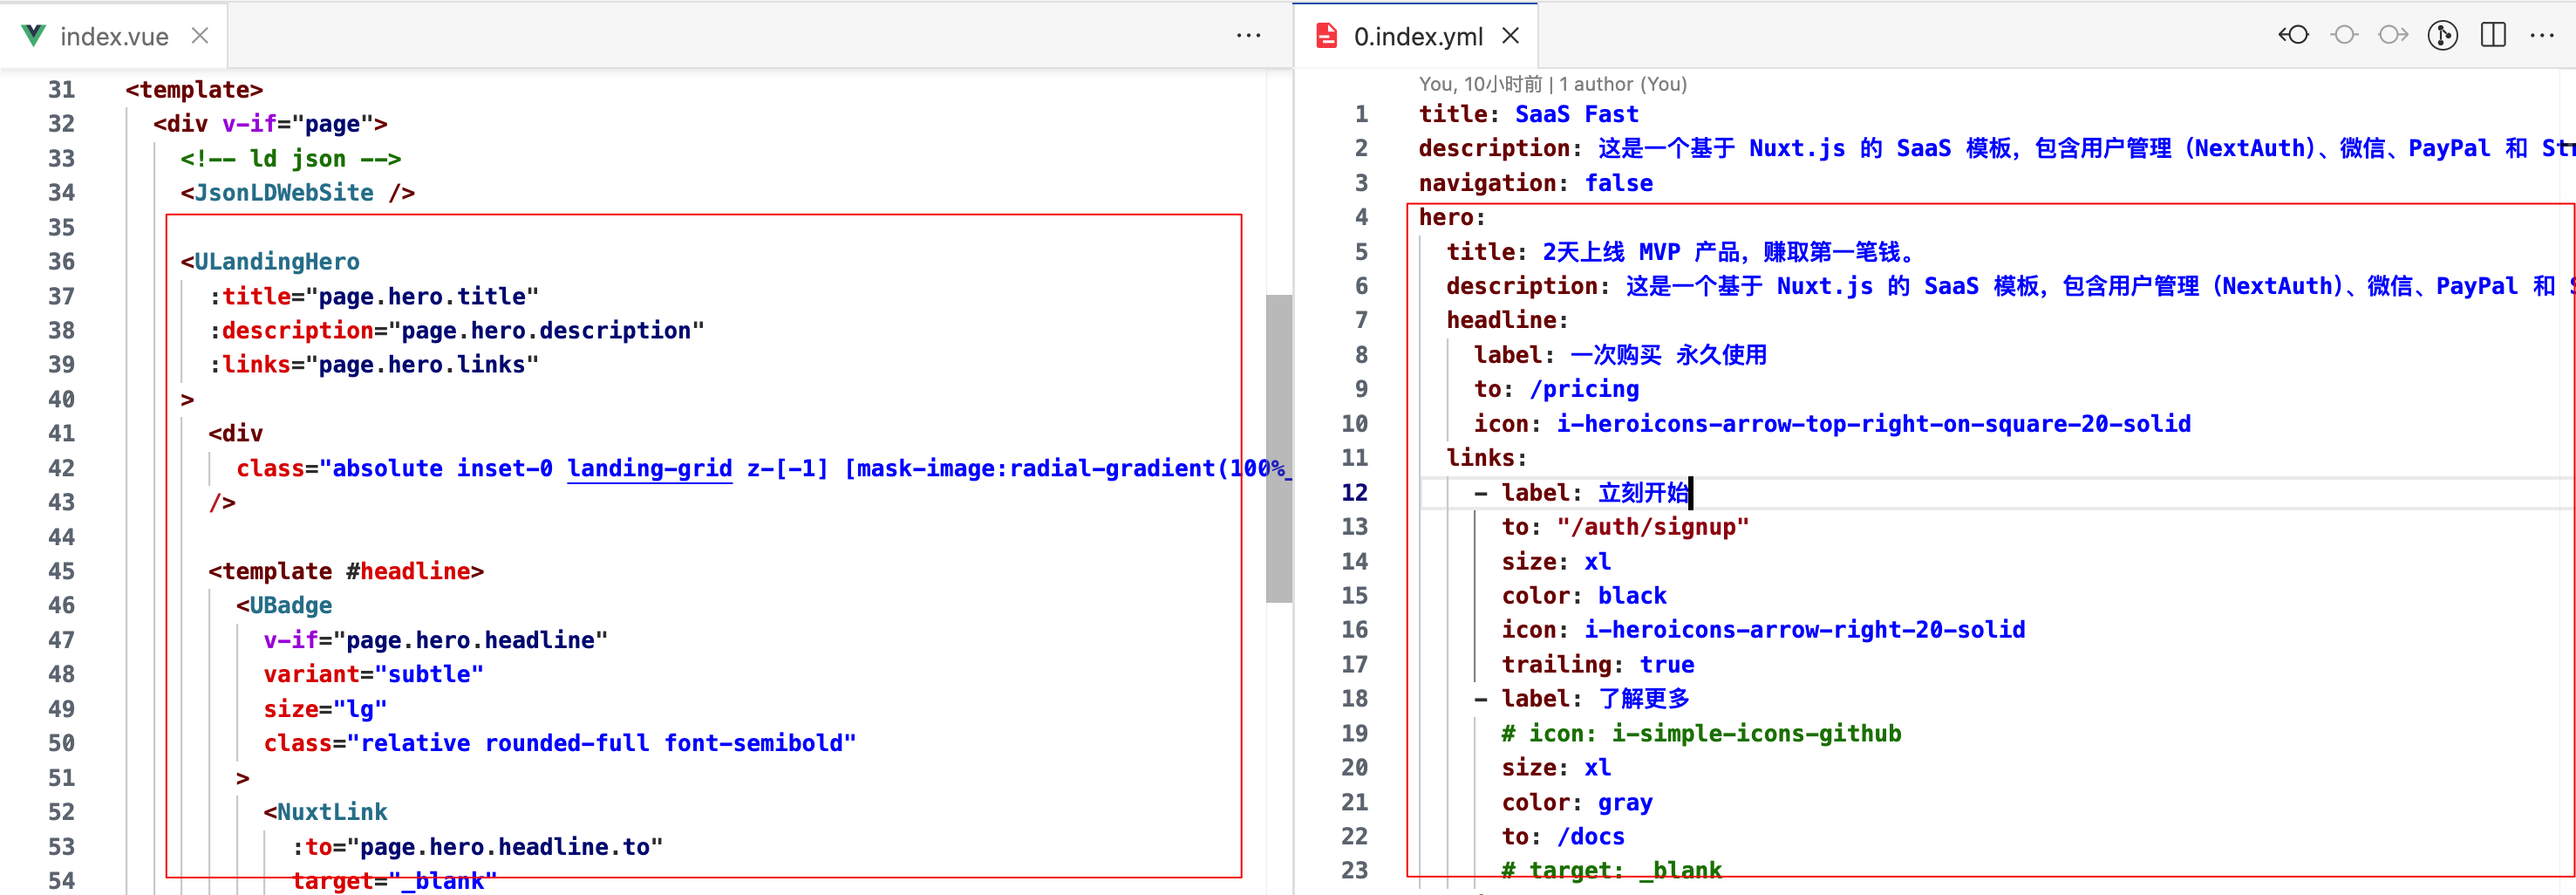This screenshot has height=895, width=2576.
Task: Switch to the index.vue tab
Action: tap(114, 36)
